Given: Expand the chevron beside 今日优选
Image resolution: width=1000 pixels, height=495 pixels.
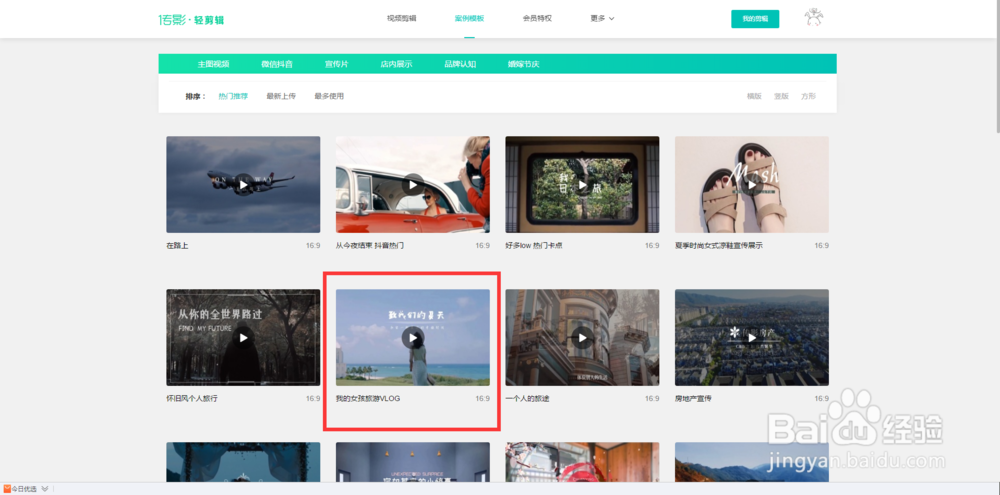Looking at the screenshot, I should pos(45,489).
